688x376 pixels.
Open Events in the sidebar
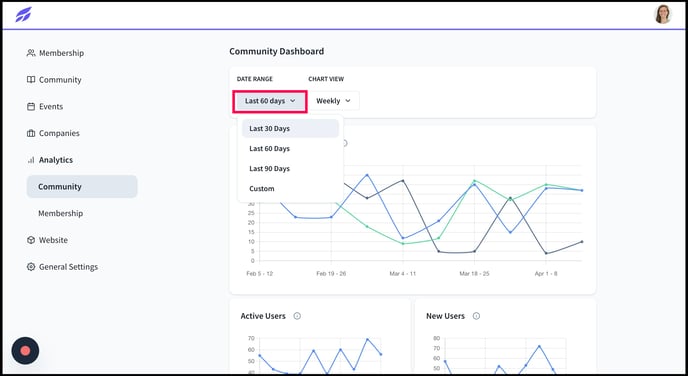[x=51, y=107]
